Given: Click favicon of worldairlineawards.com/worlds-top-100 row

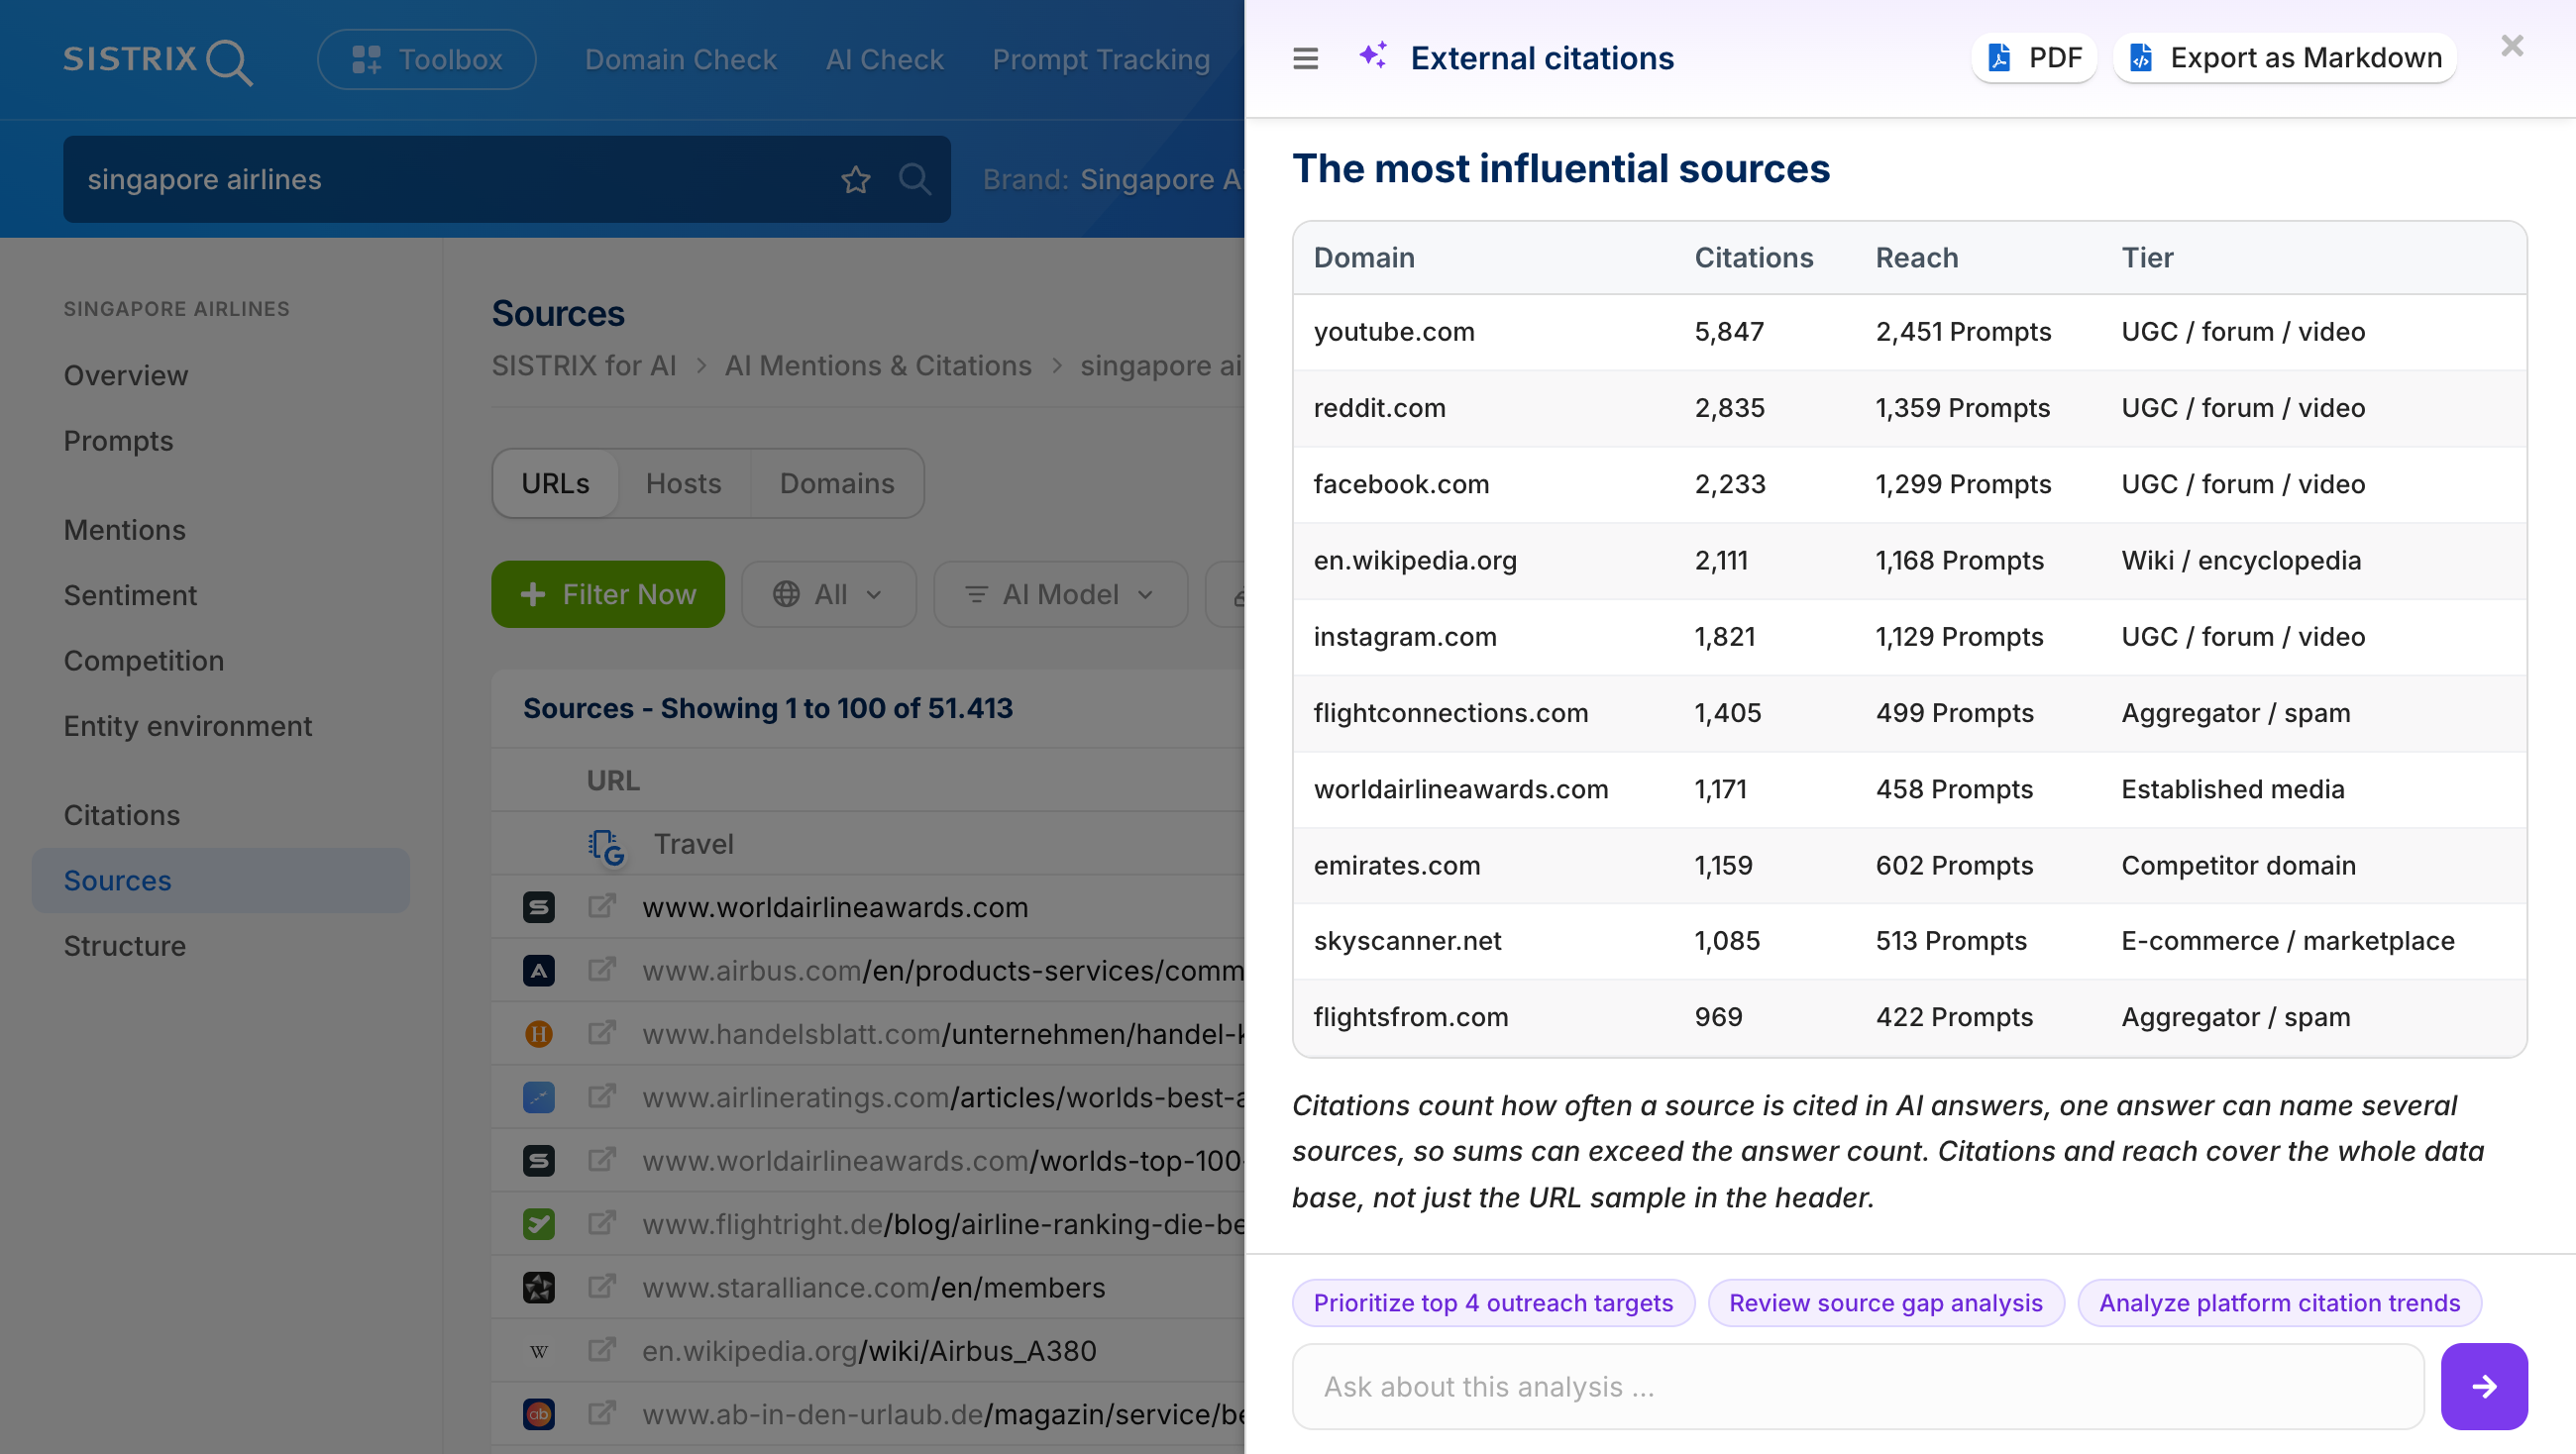Looking at the screenshot, I should 539,1161.
